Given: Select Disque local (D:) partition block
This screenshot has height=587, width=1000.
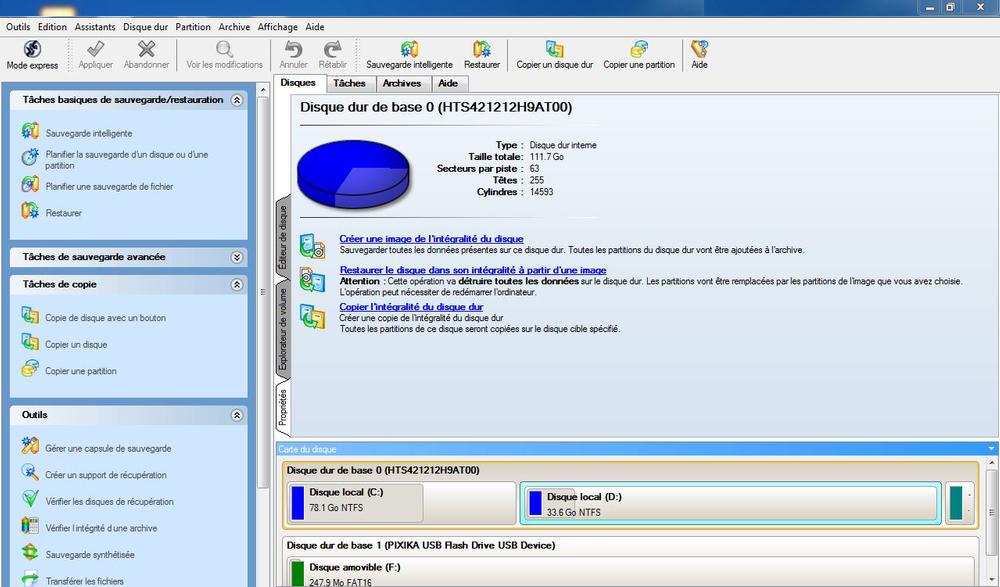Looking at the screenshot, I should click(x=730, y=503).
